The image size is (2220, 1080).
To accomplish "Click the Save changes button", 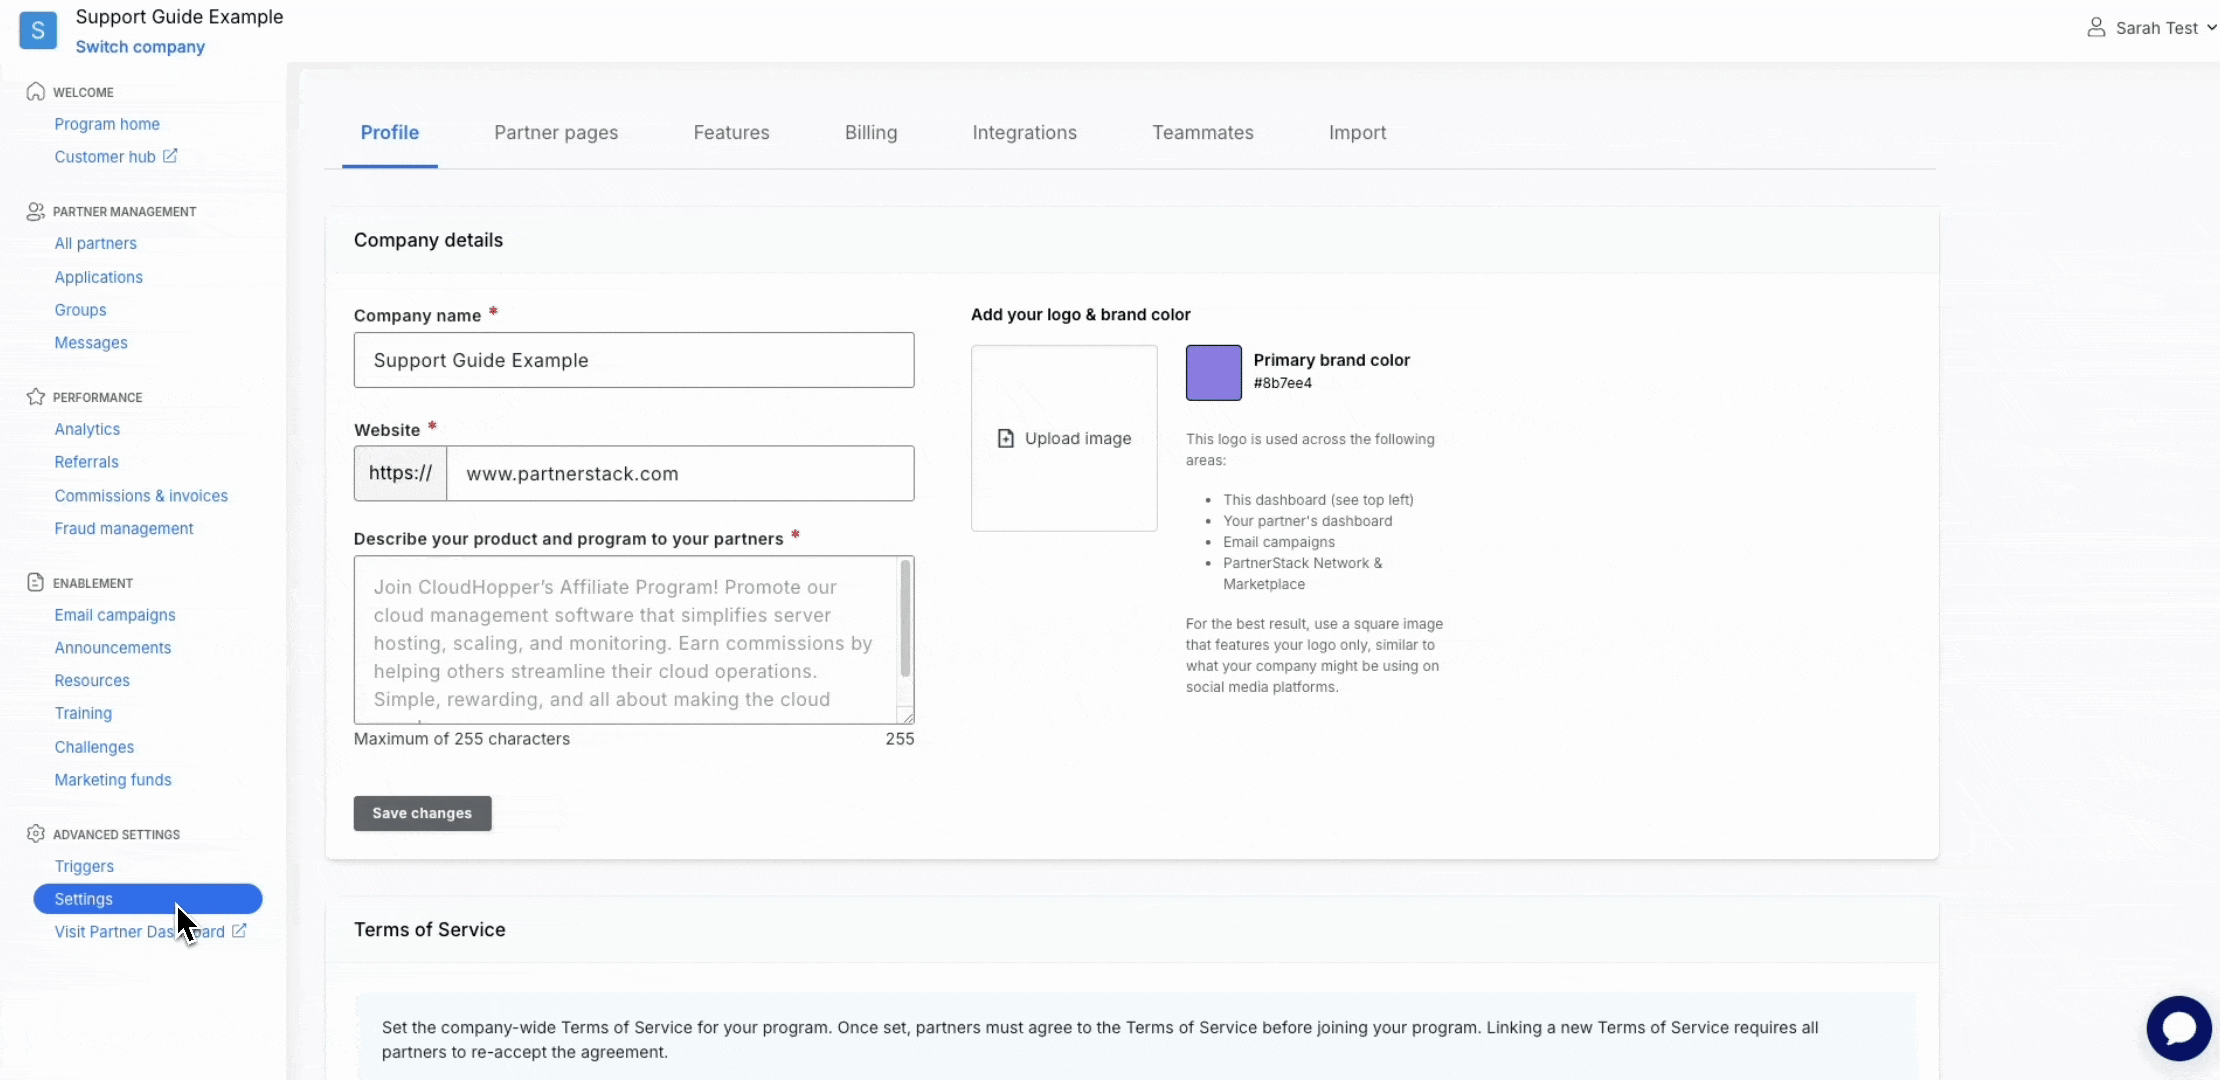I will point(422,813).
